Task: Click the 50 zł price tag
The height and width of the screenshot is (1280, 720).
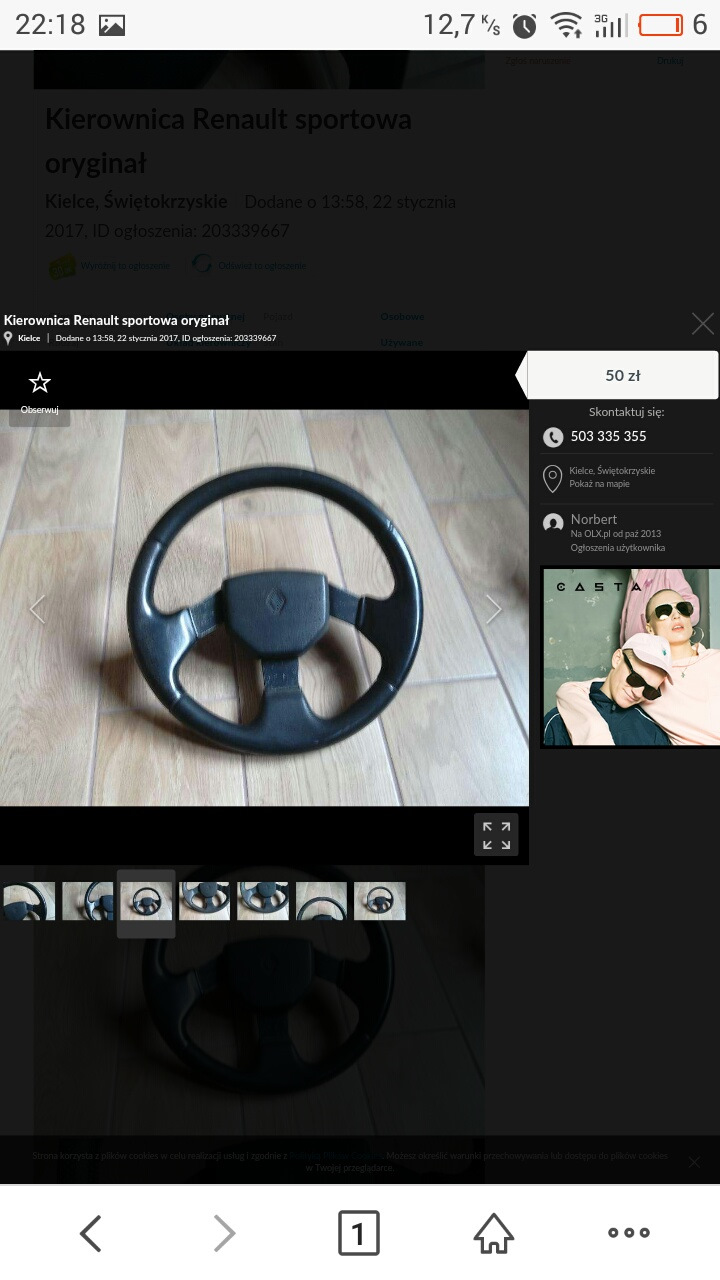Action: point(622,376)
